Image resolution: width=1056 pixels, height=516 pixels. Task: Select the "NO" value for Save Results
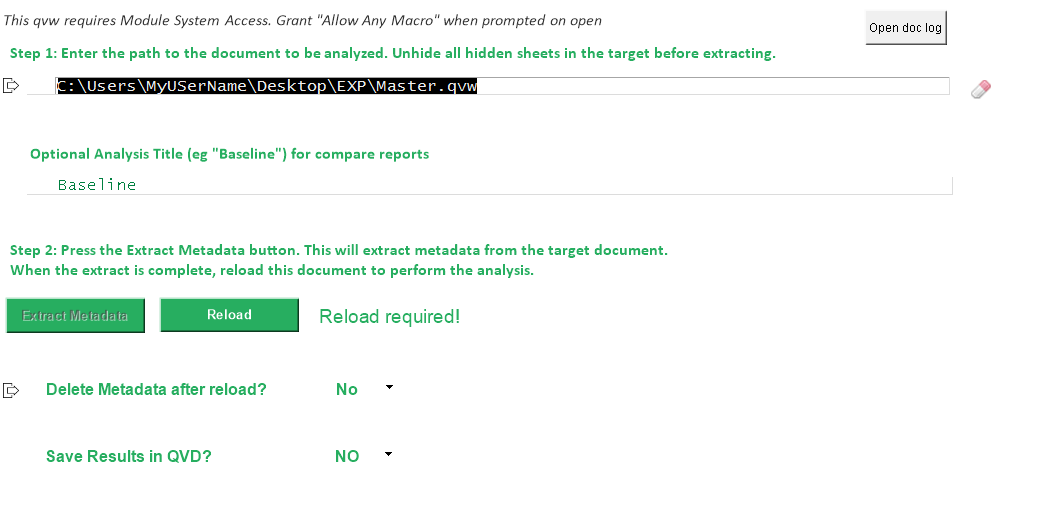coord(347,456)
